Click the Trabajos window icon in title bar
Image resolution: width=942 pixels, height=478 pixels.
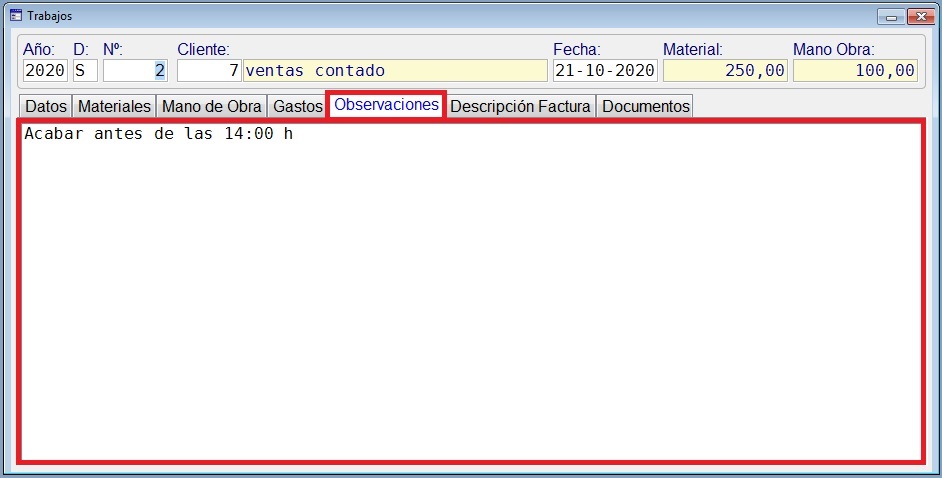[x=15, y=16]
